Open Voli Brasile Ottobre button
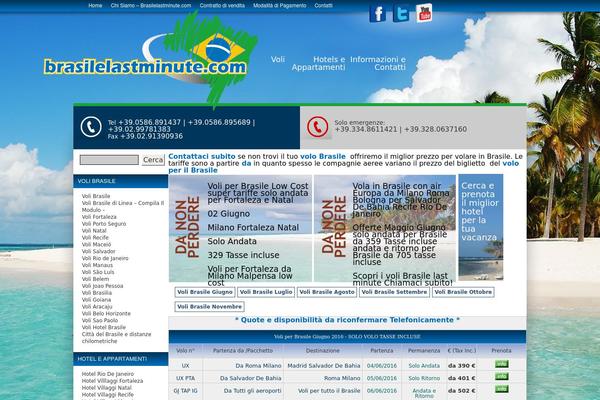 tap(463, 292)
